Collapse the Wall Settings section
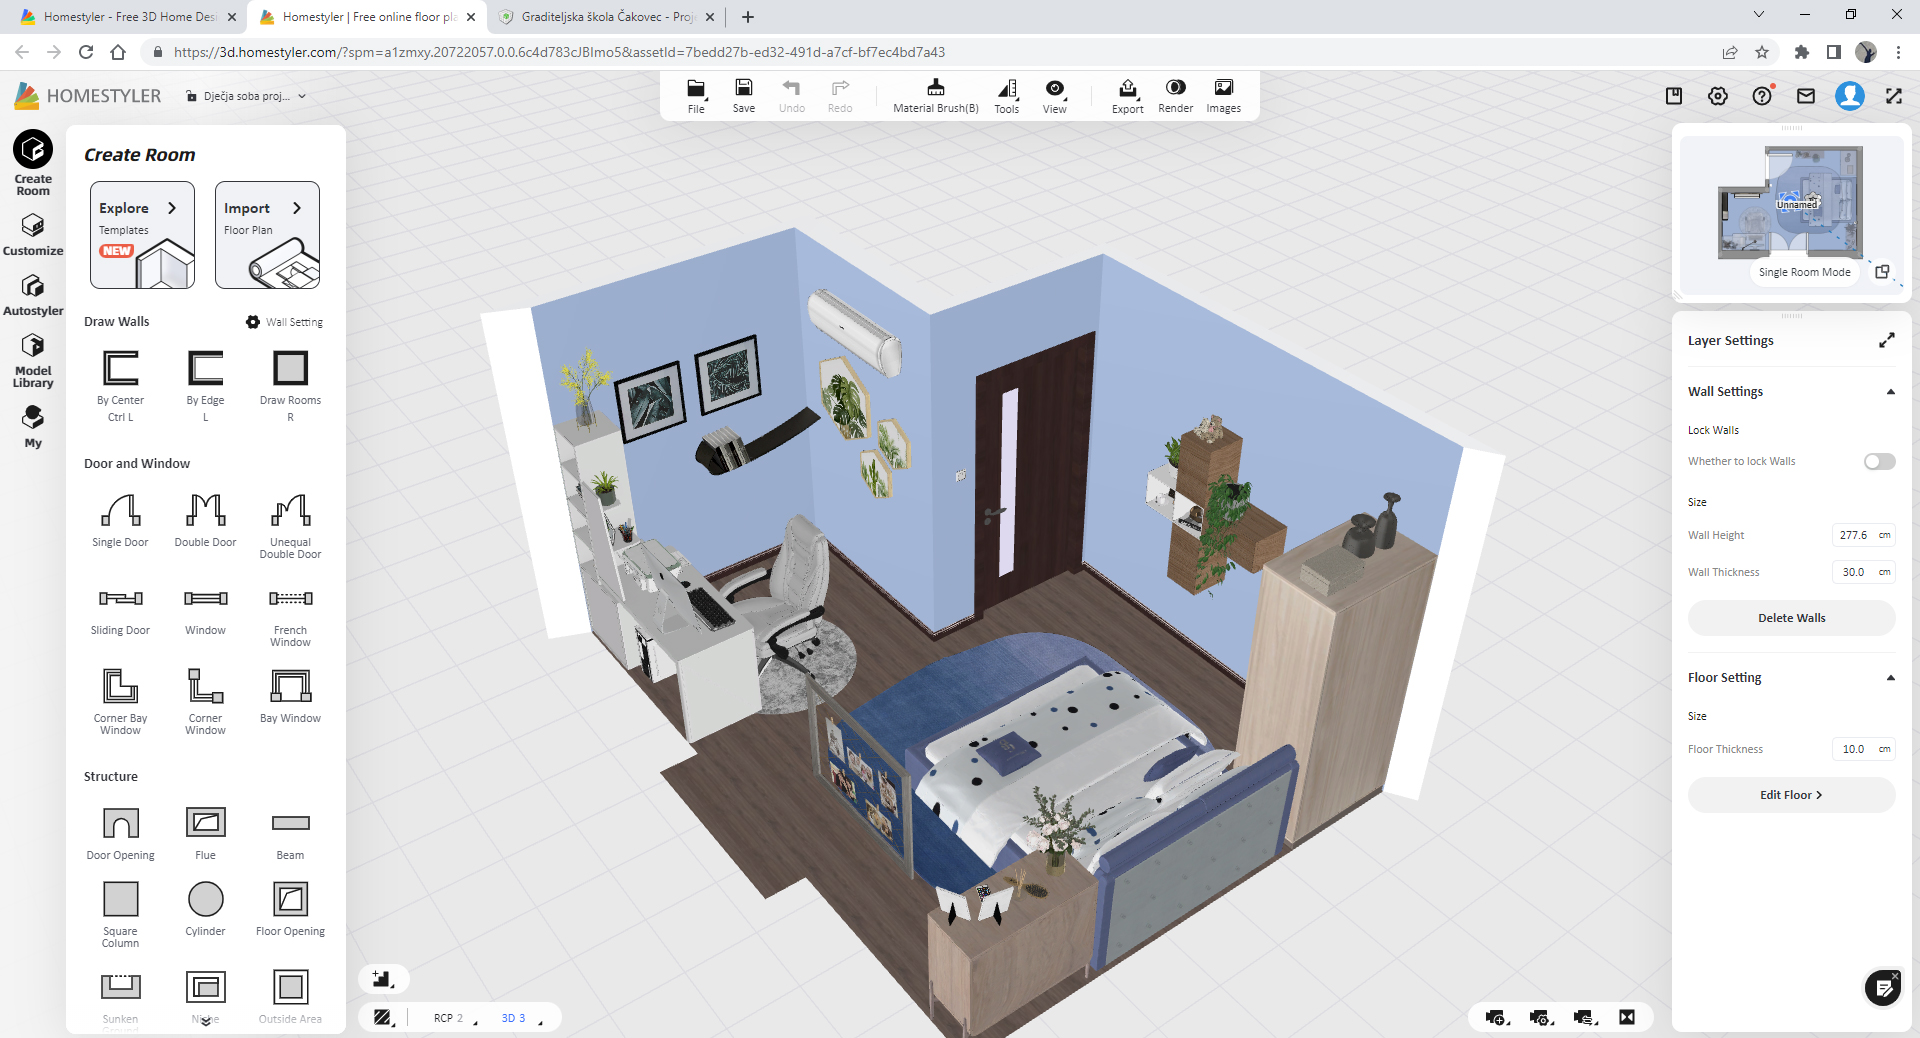This screenshot has width=1920, height=1038. (x=1890, y=392)
